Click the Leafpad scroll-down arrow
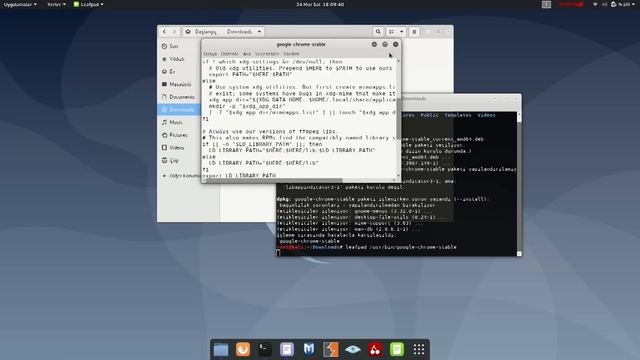 (x=398, y=176)
